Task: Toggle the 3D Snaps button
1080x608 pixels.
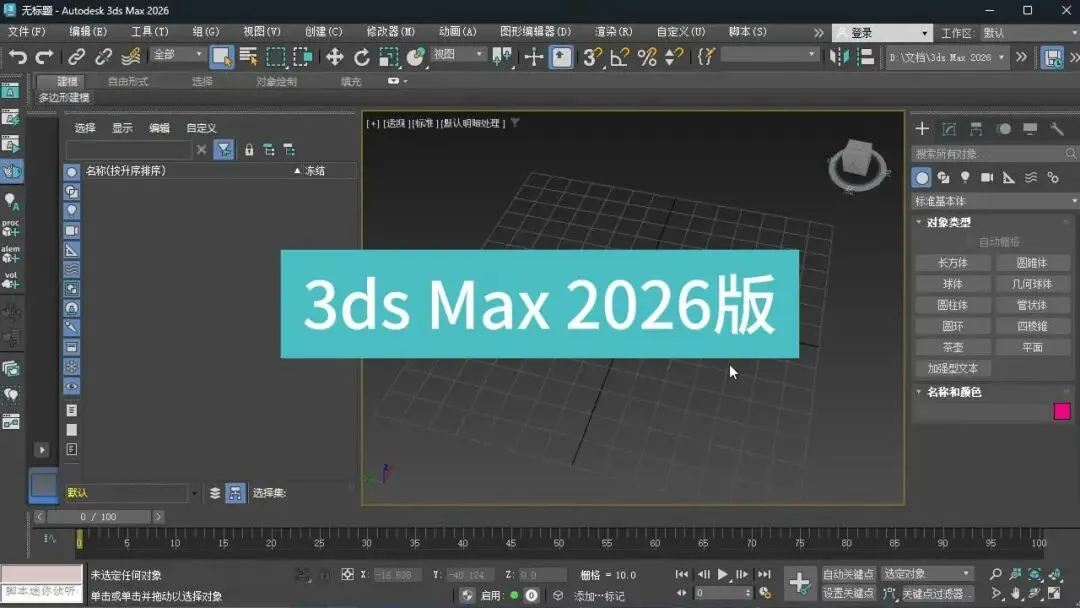Action: pyautogui.click(x=592, y=57)
